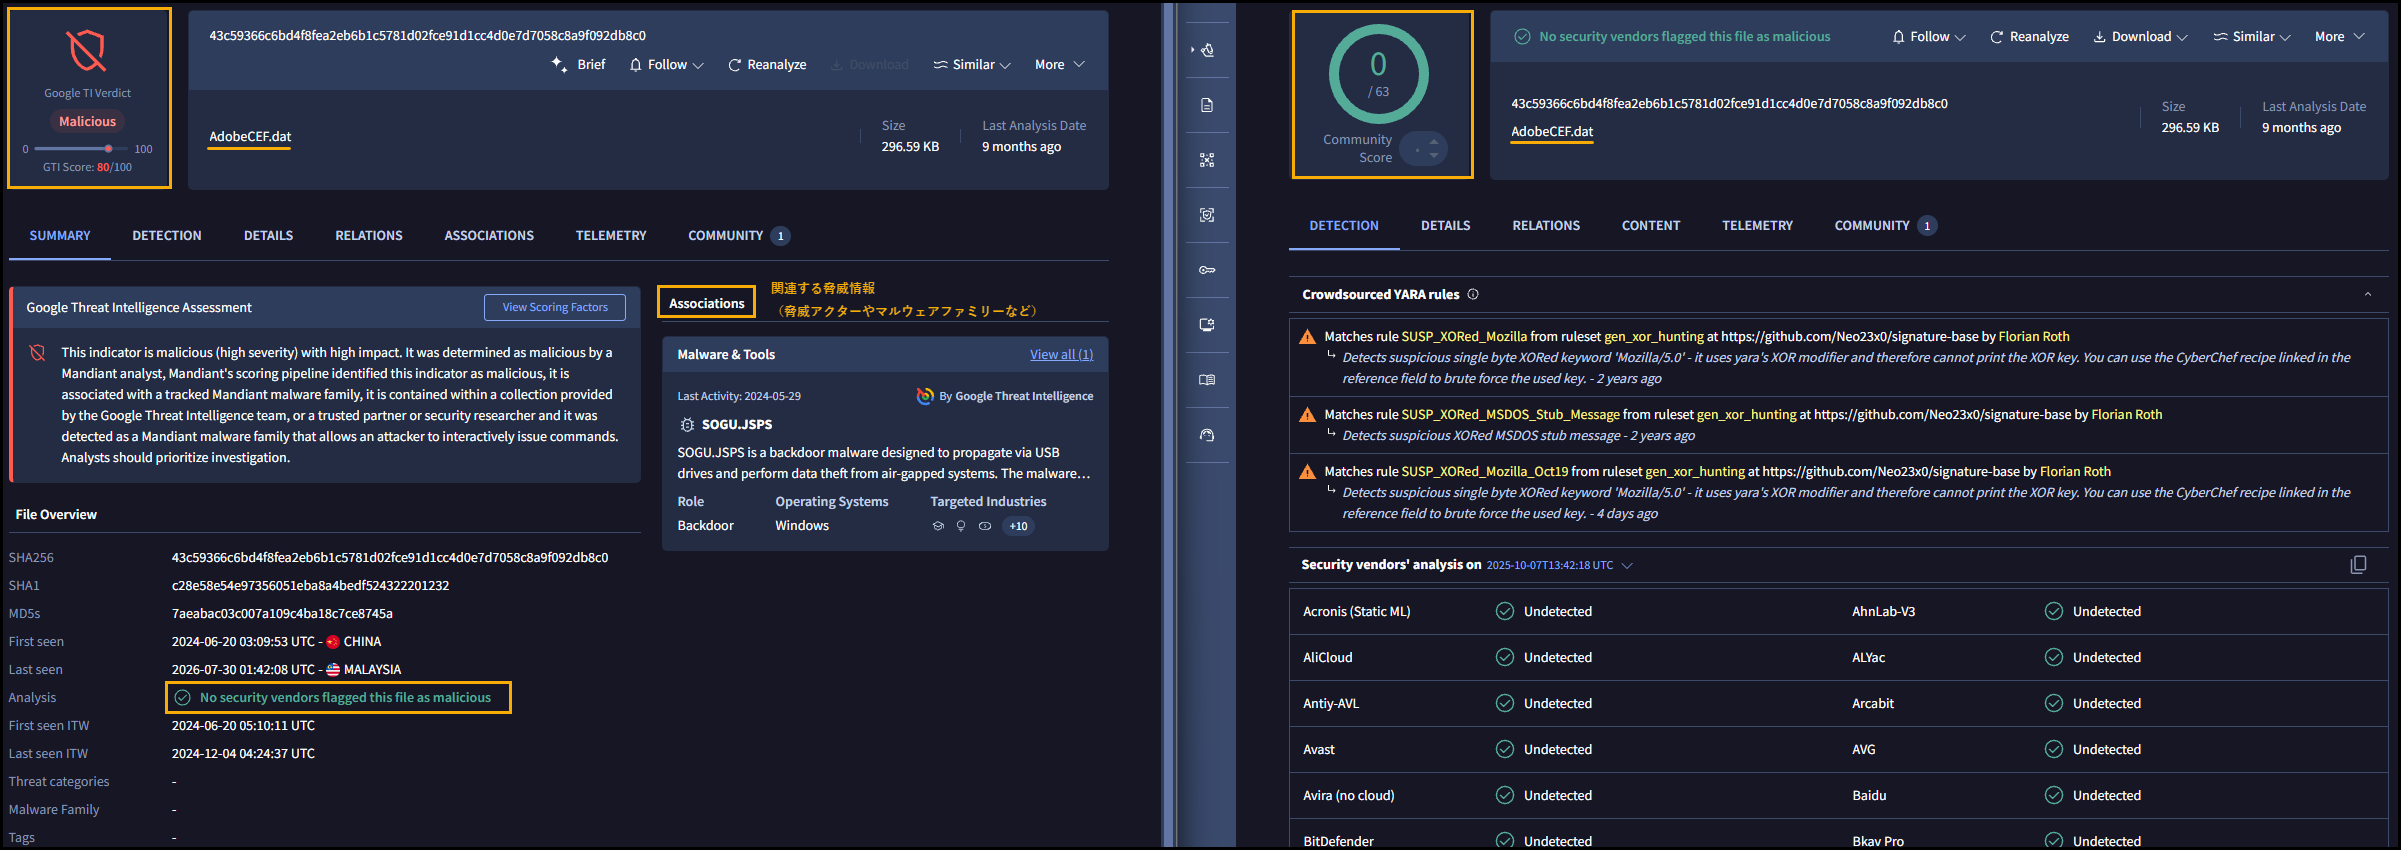Open the View all (1) link

(1062, 355)
